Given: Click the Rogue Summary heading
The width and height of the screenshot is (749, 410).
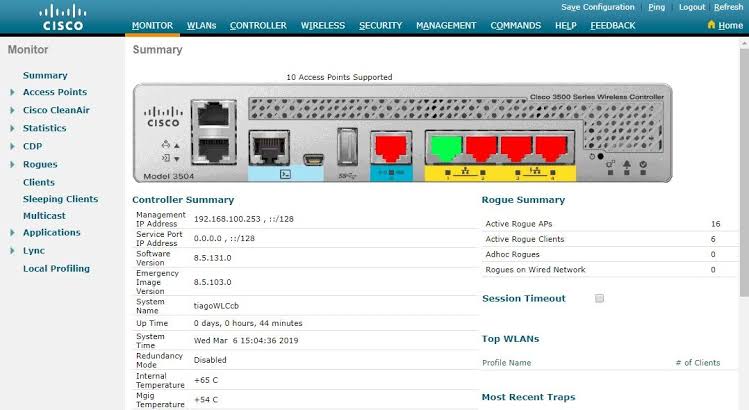Looking at the screenshot, I should tap(523, 200).
